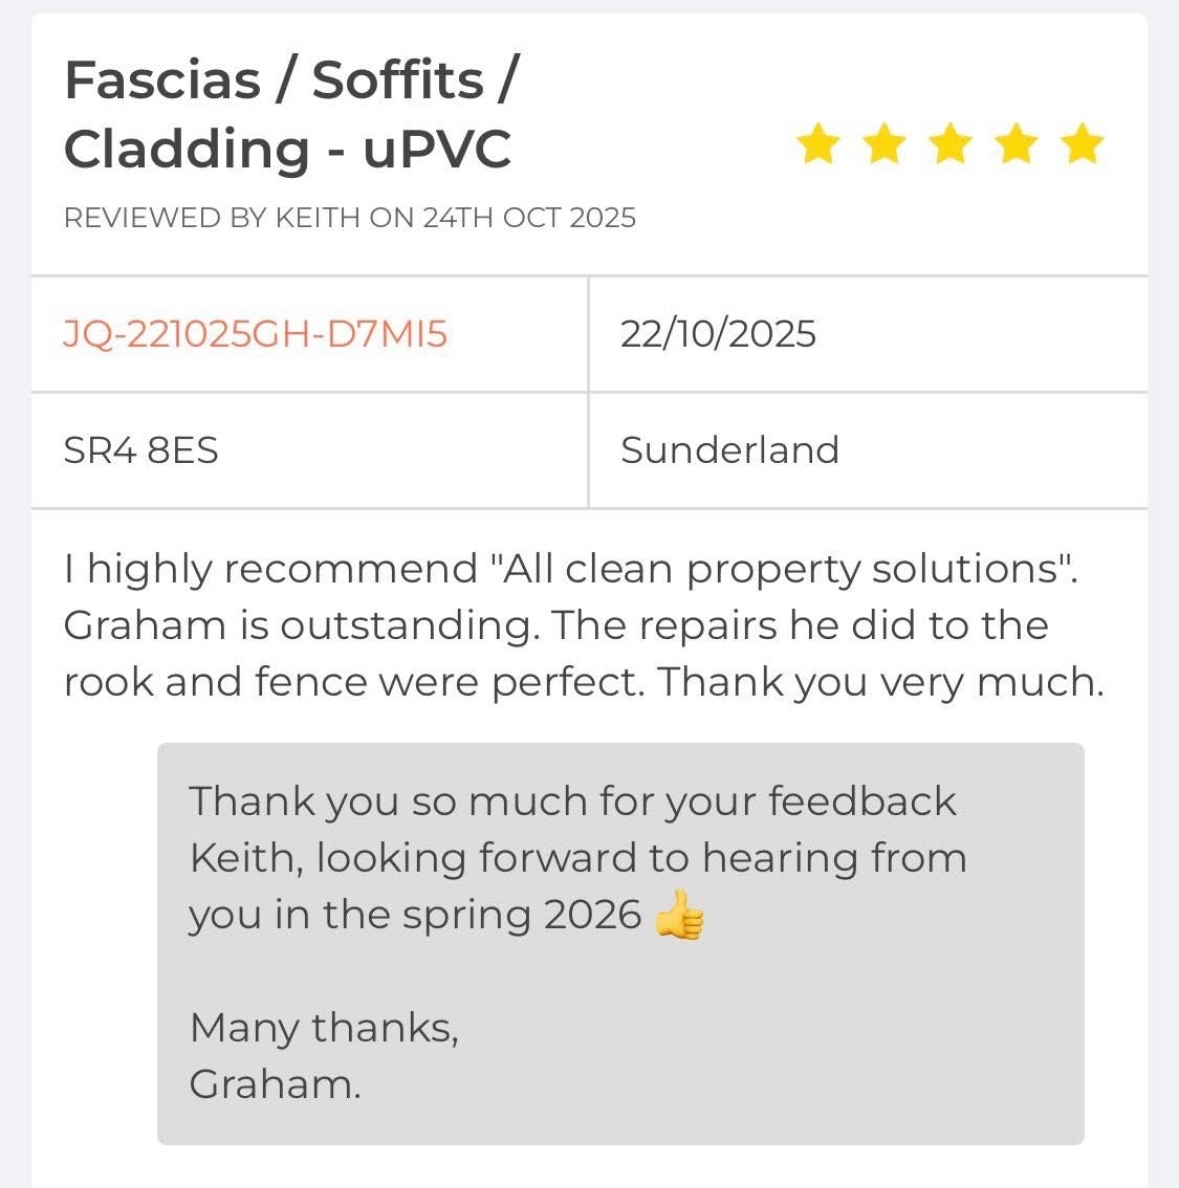The height and width of the screenshot is (1188, 1179).
Task: Click the 'you in the spring 2026' text
Action: pos(415,915)
